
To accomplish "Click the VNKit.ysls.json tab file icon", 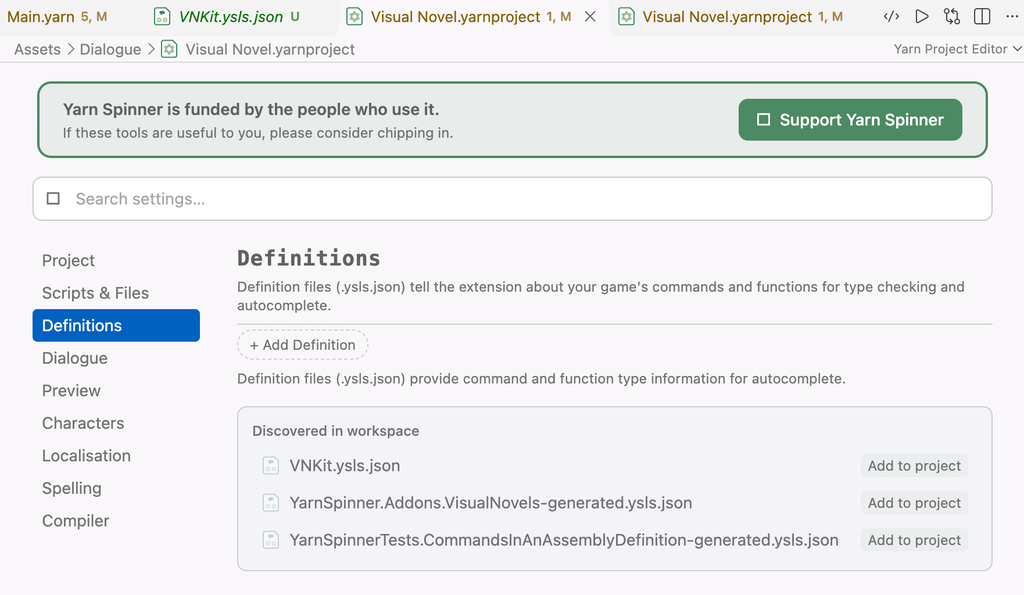I will pyautogui.click(x=162, y=17).
